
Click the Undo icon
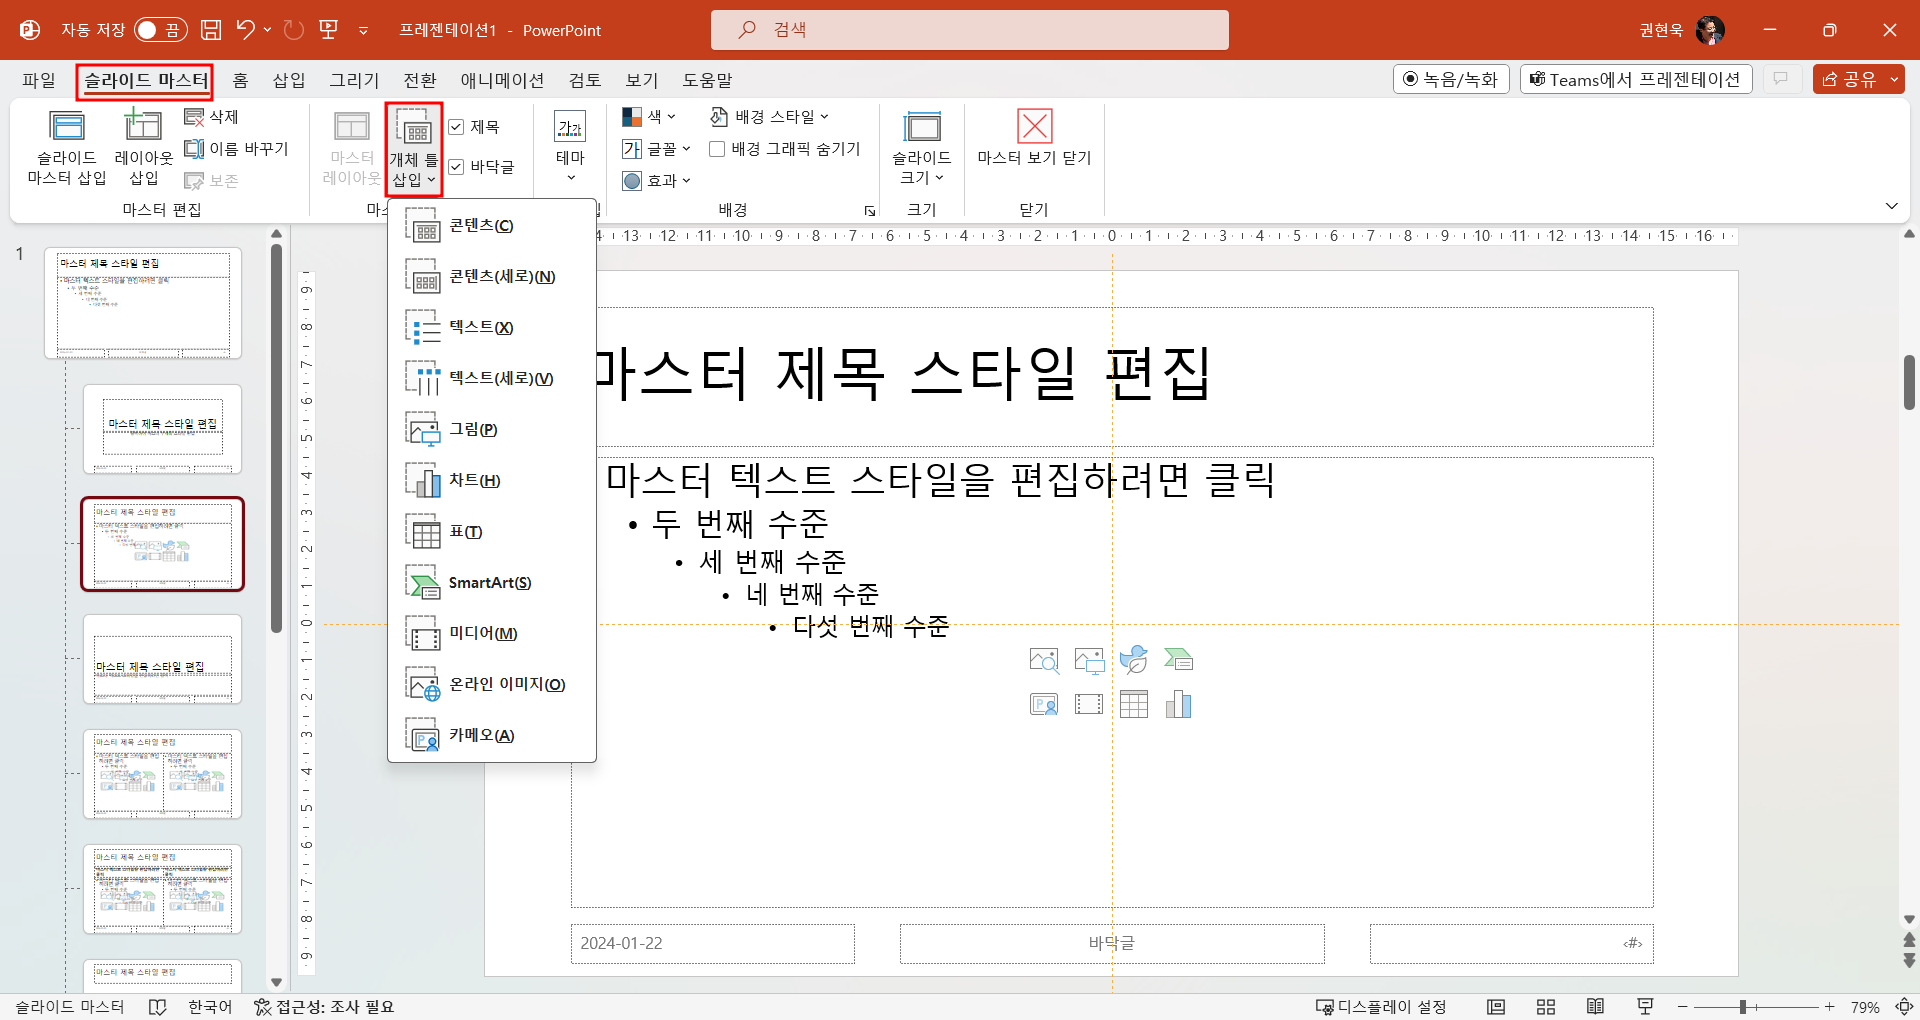click(245, 30)
